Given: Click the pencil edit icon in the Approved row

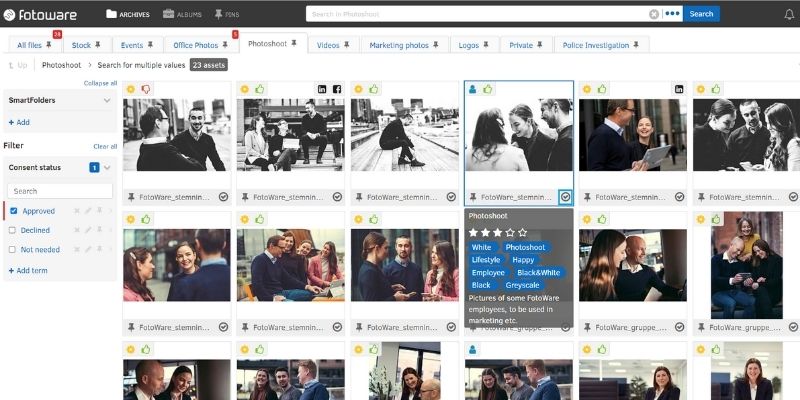Looking at the screenshot, I should [88, 211].
